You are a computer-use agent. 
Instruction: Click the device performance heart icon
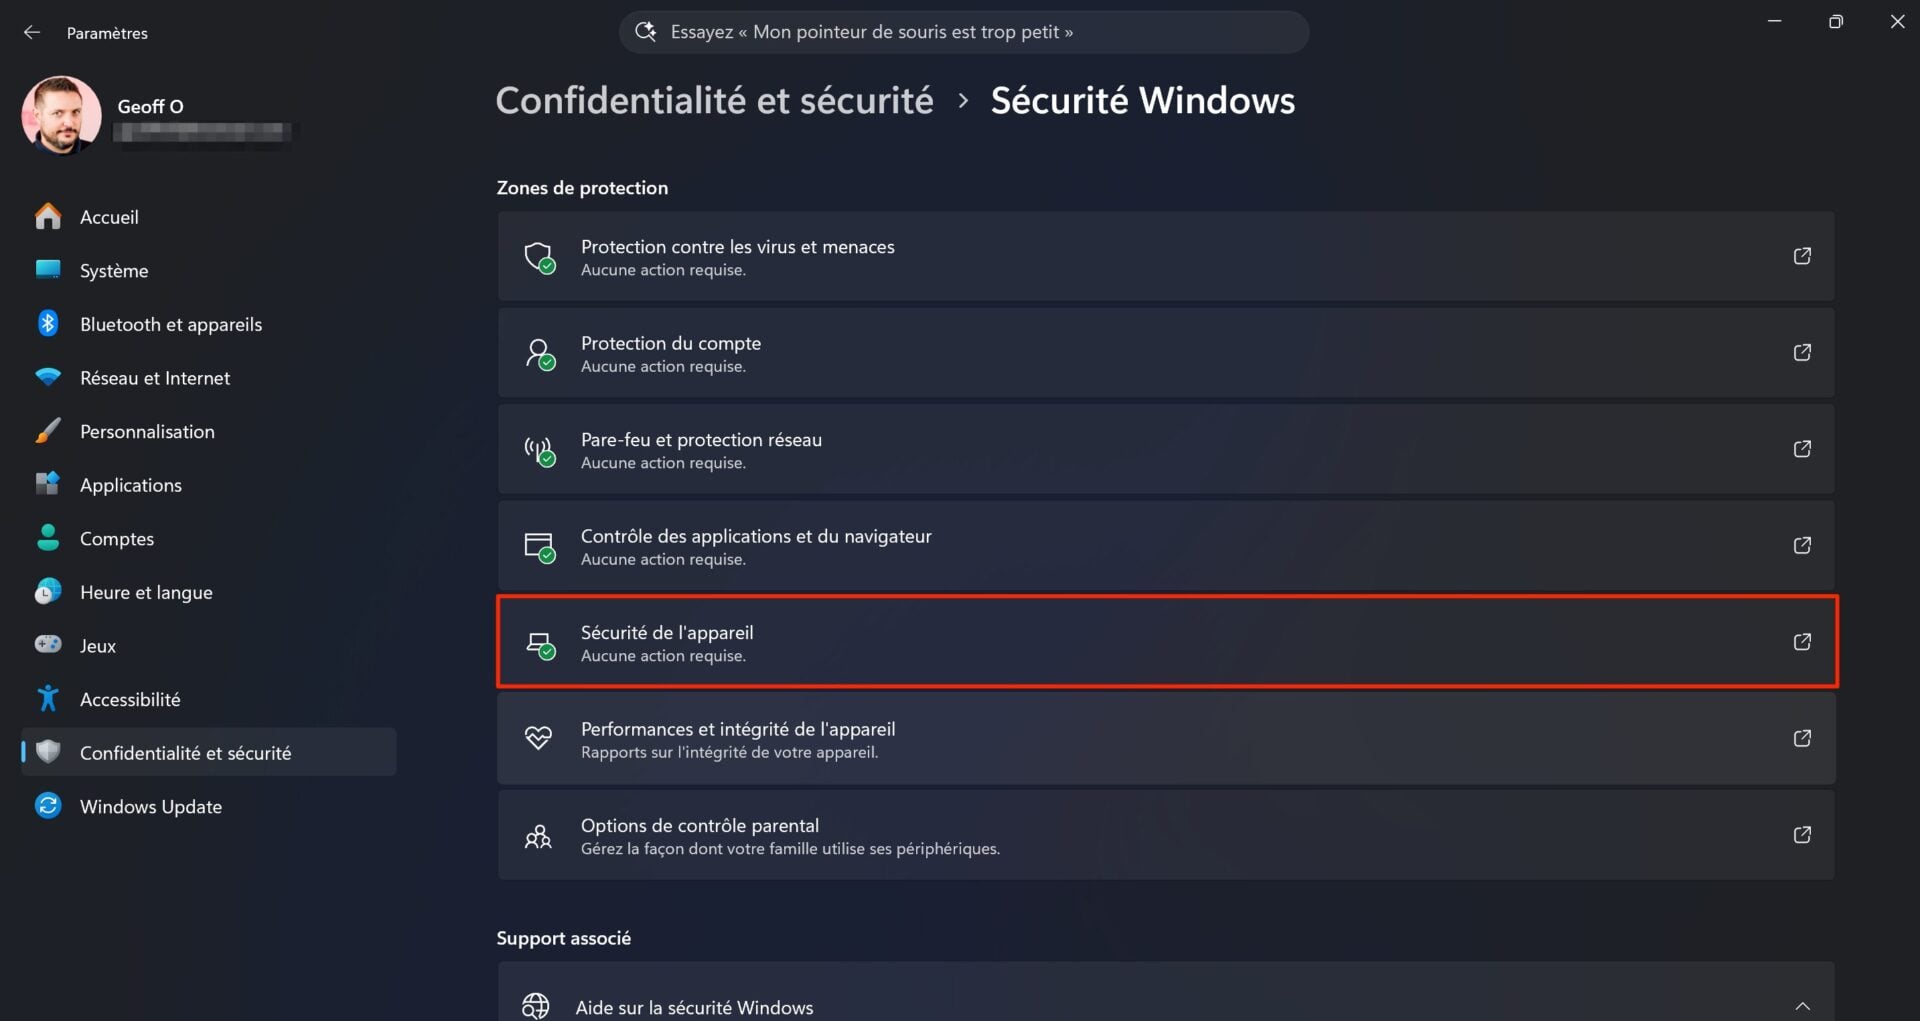coord(540,738)
